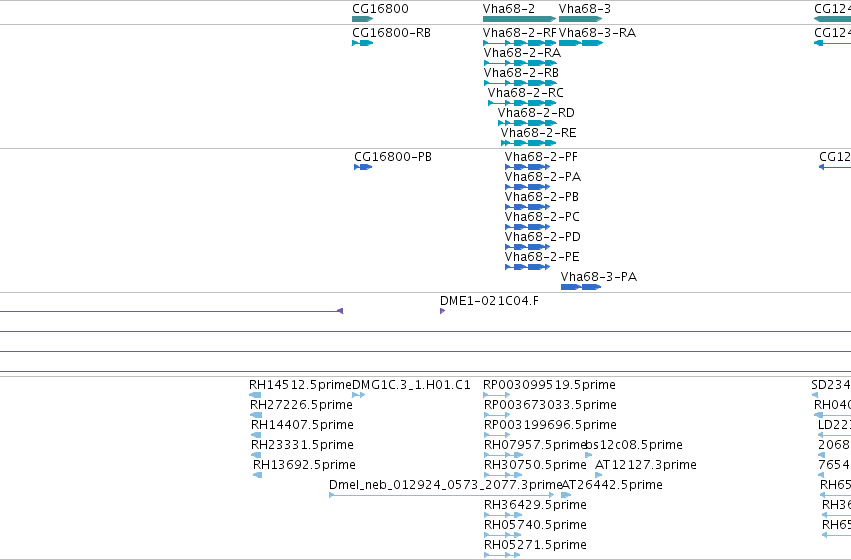Click the DME1-021C04.F arrow marker
This screenshot has width=851, height=560.
pyautogui.click(x=442, y=311)
